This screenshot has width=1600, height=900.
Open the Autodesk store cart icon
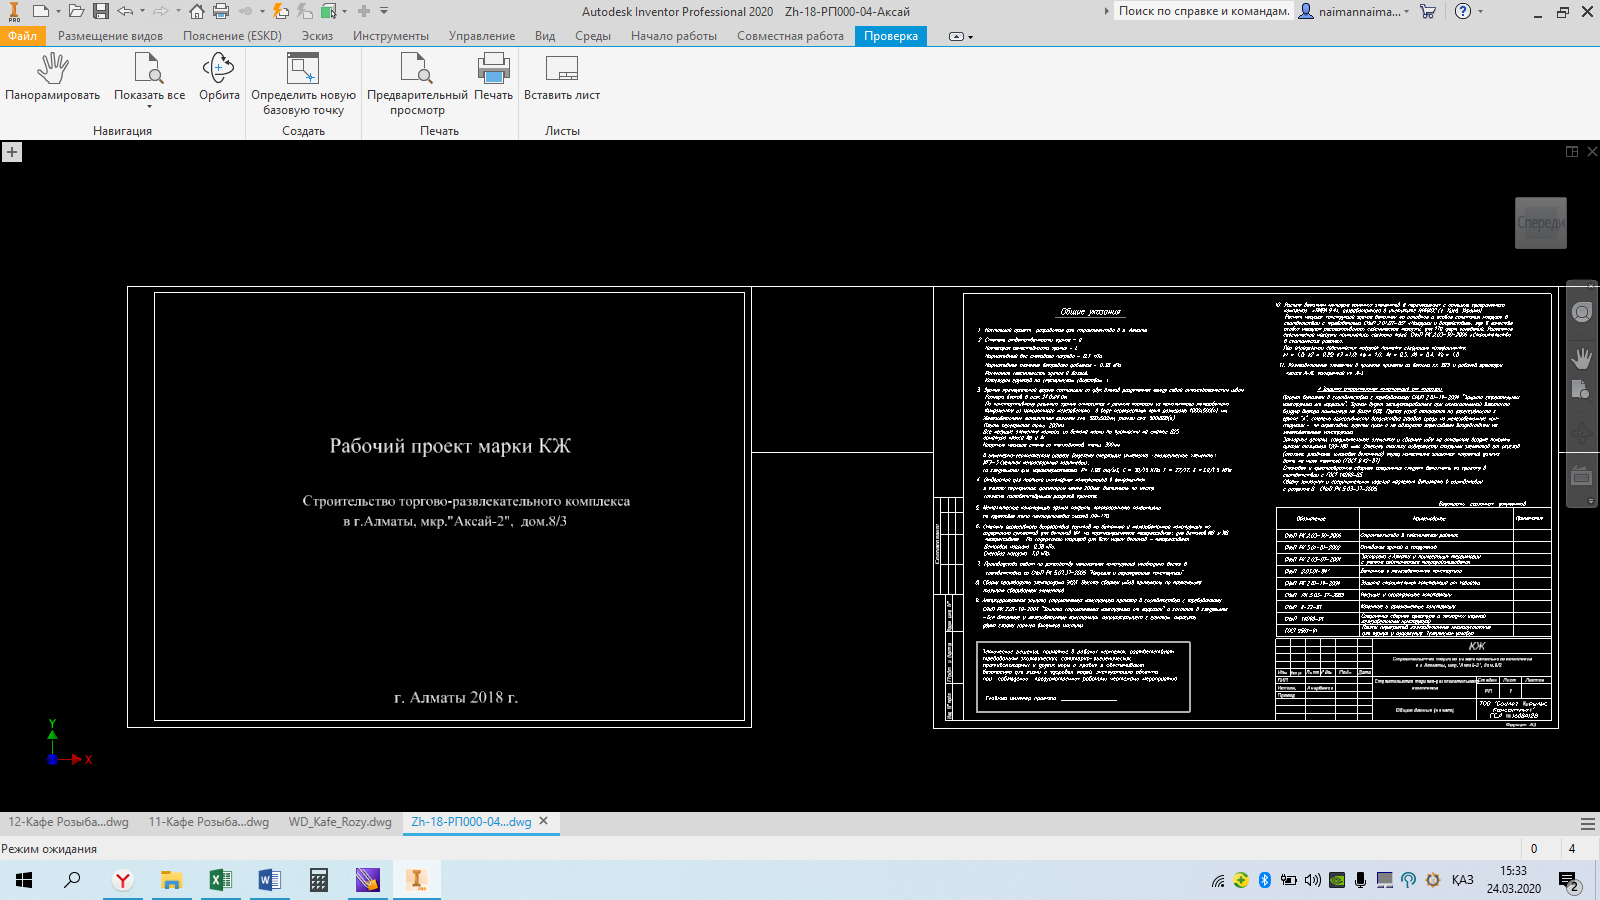click(x=1427, y=11)
